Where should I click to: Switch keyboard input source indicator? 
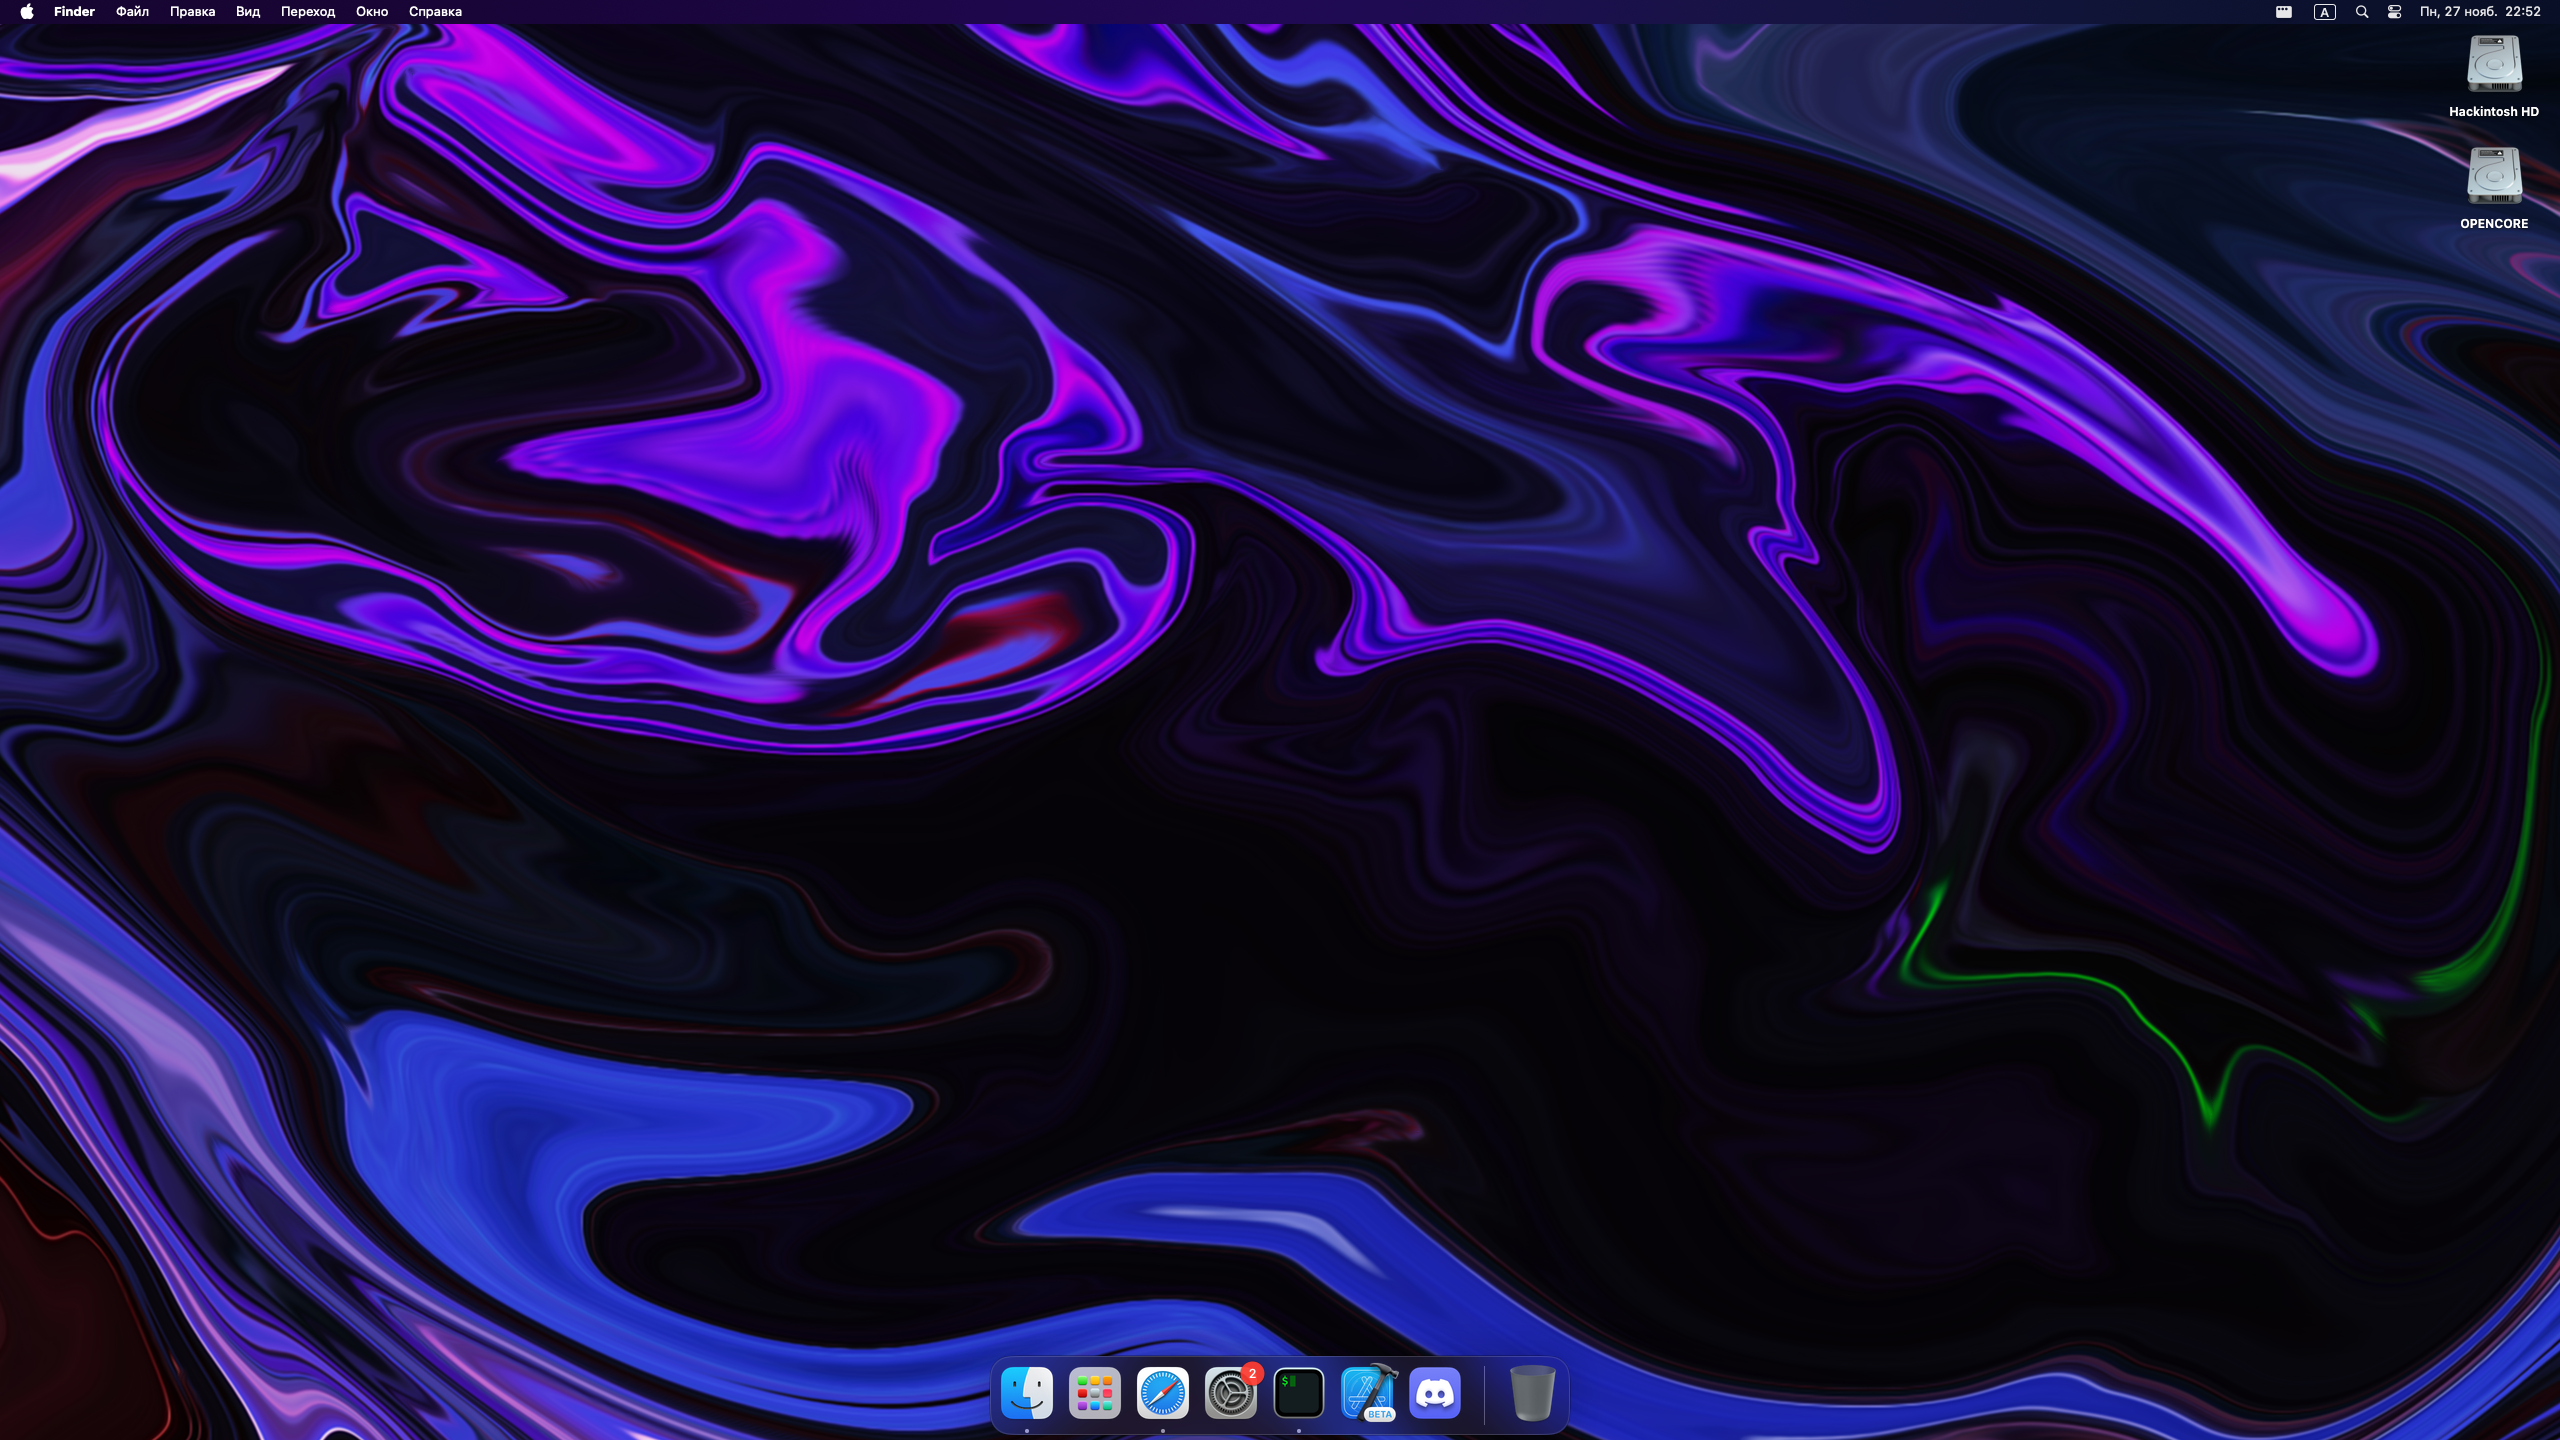tap(2324, 12)
